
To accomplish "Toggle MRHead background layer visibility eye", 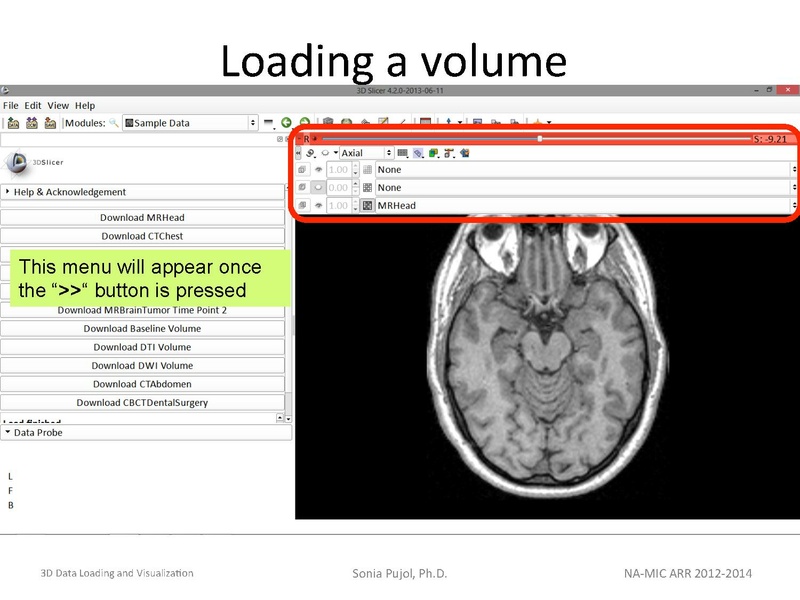I will 318,206.
